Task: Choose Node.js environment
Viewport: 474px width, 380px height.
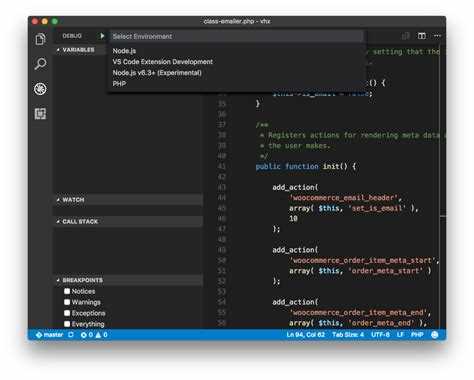Action: [237, 51]
